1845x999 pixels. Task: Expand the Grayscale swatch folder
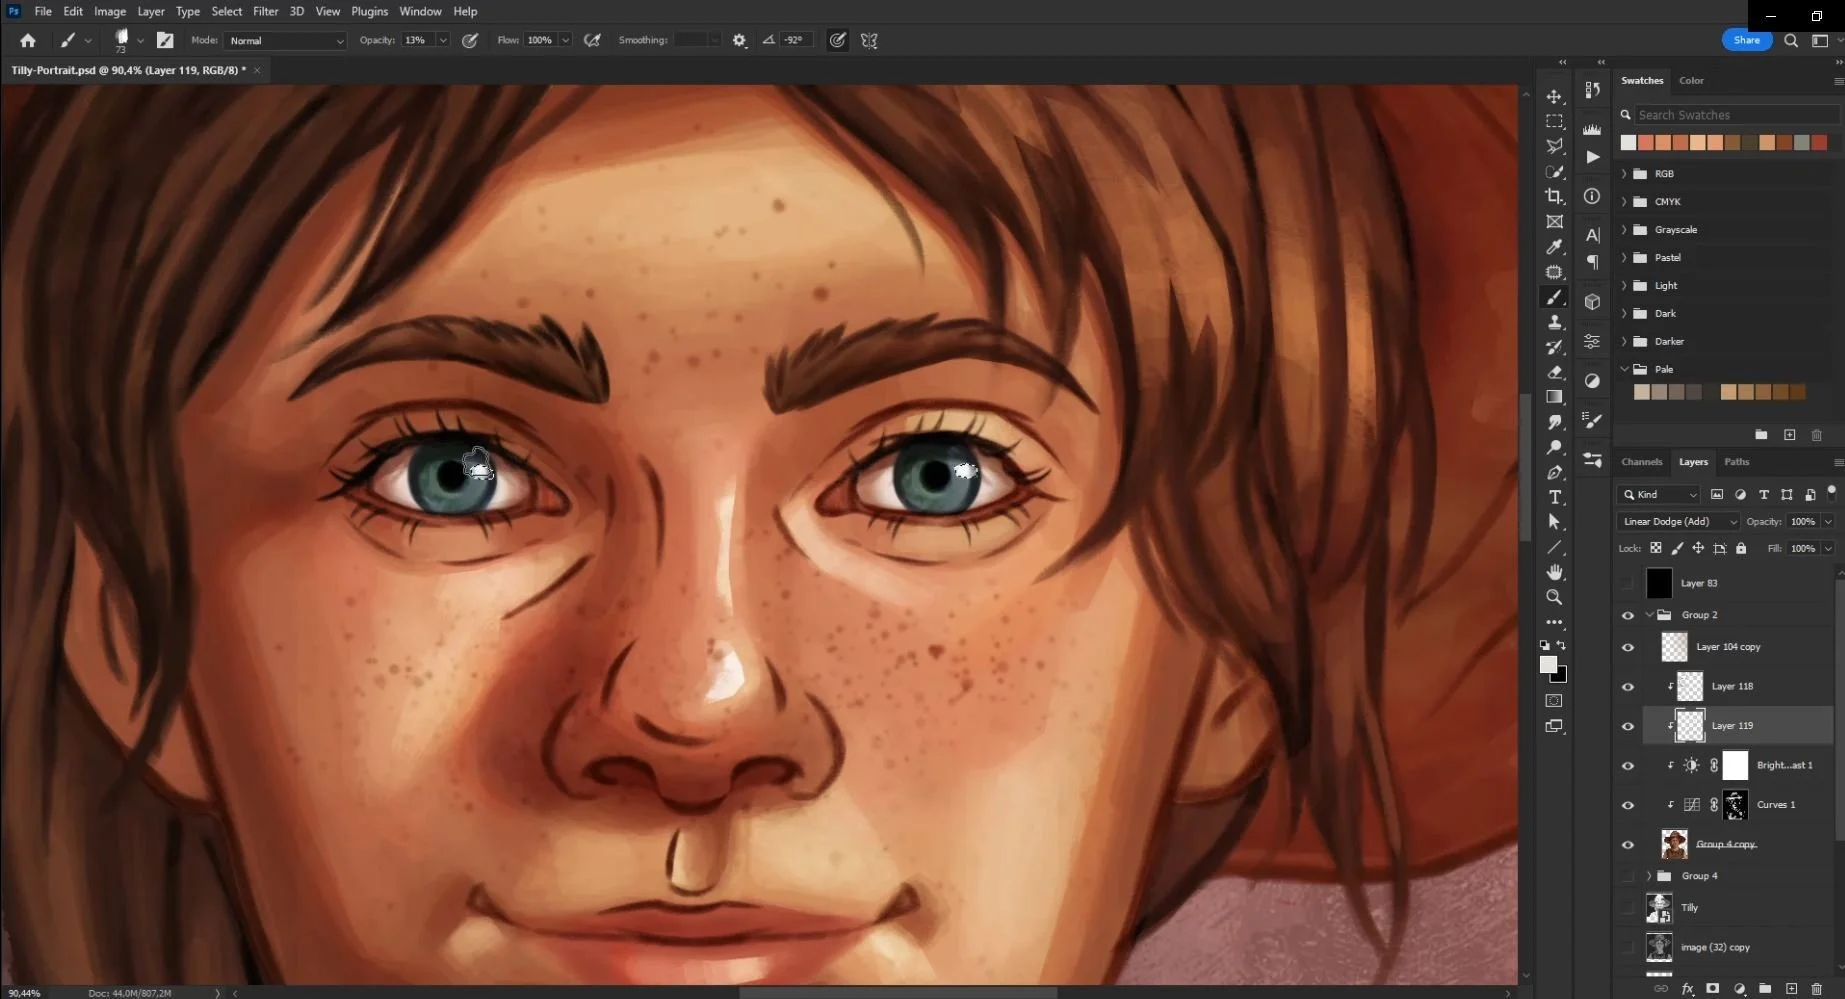(1623, 230)
